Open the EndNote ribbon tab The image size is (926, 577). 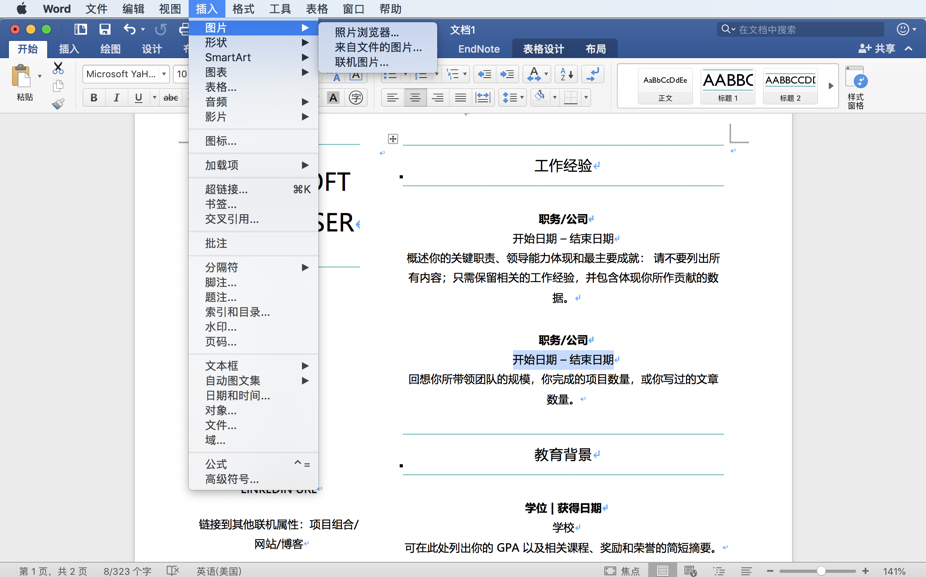479,49
